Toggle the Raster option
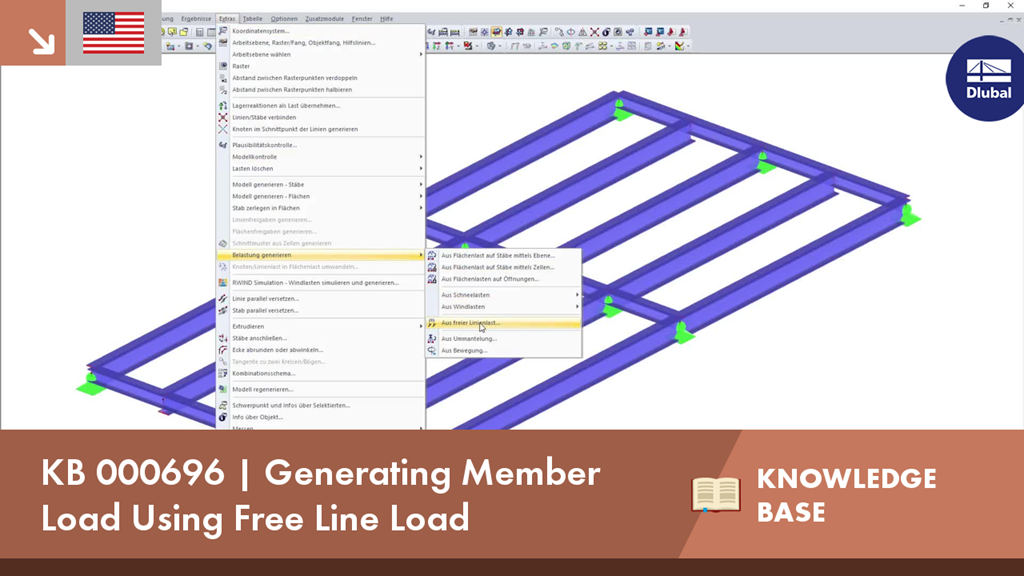 click(x=320, y=66)
